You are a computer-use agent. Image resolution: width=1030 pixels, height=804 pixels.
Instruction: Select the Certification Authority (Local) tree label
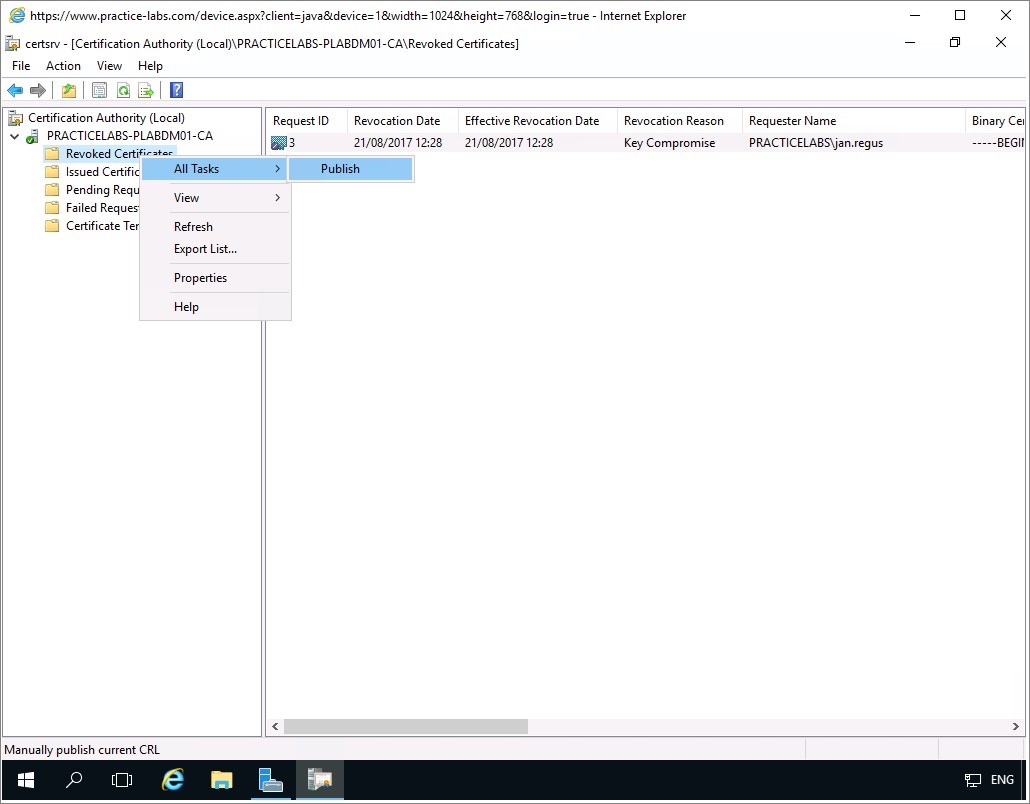point(106,118)
